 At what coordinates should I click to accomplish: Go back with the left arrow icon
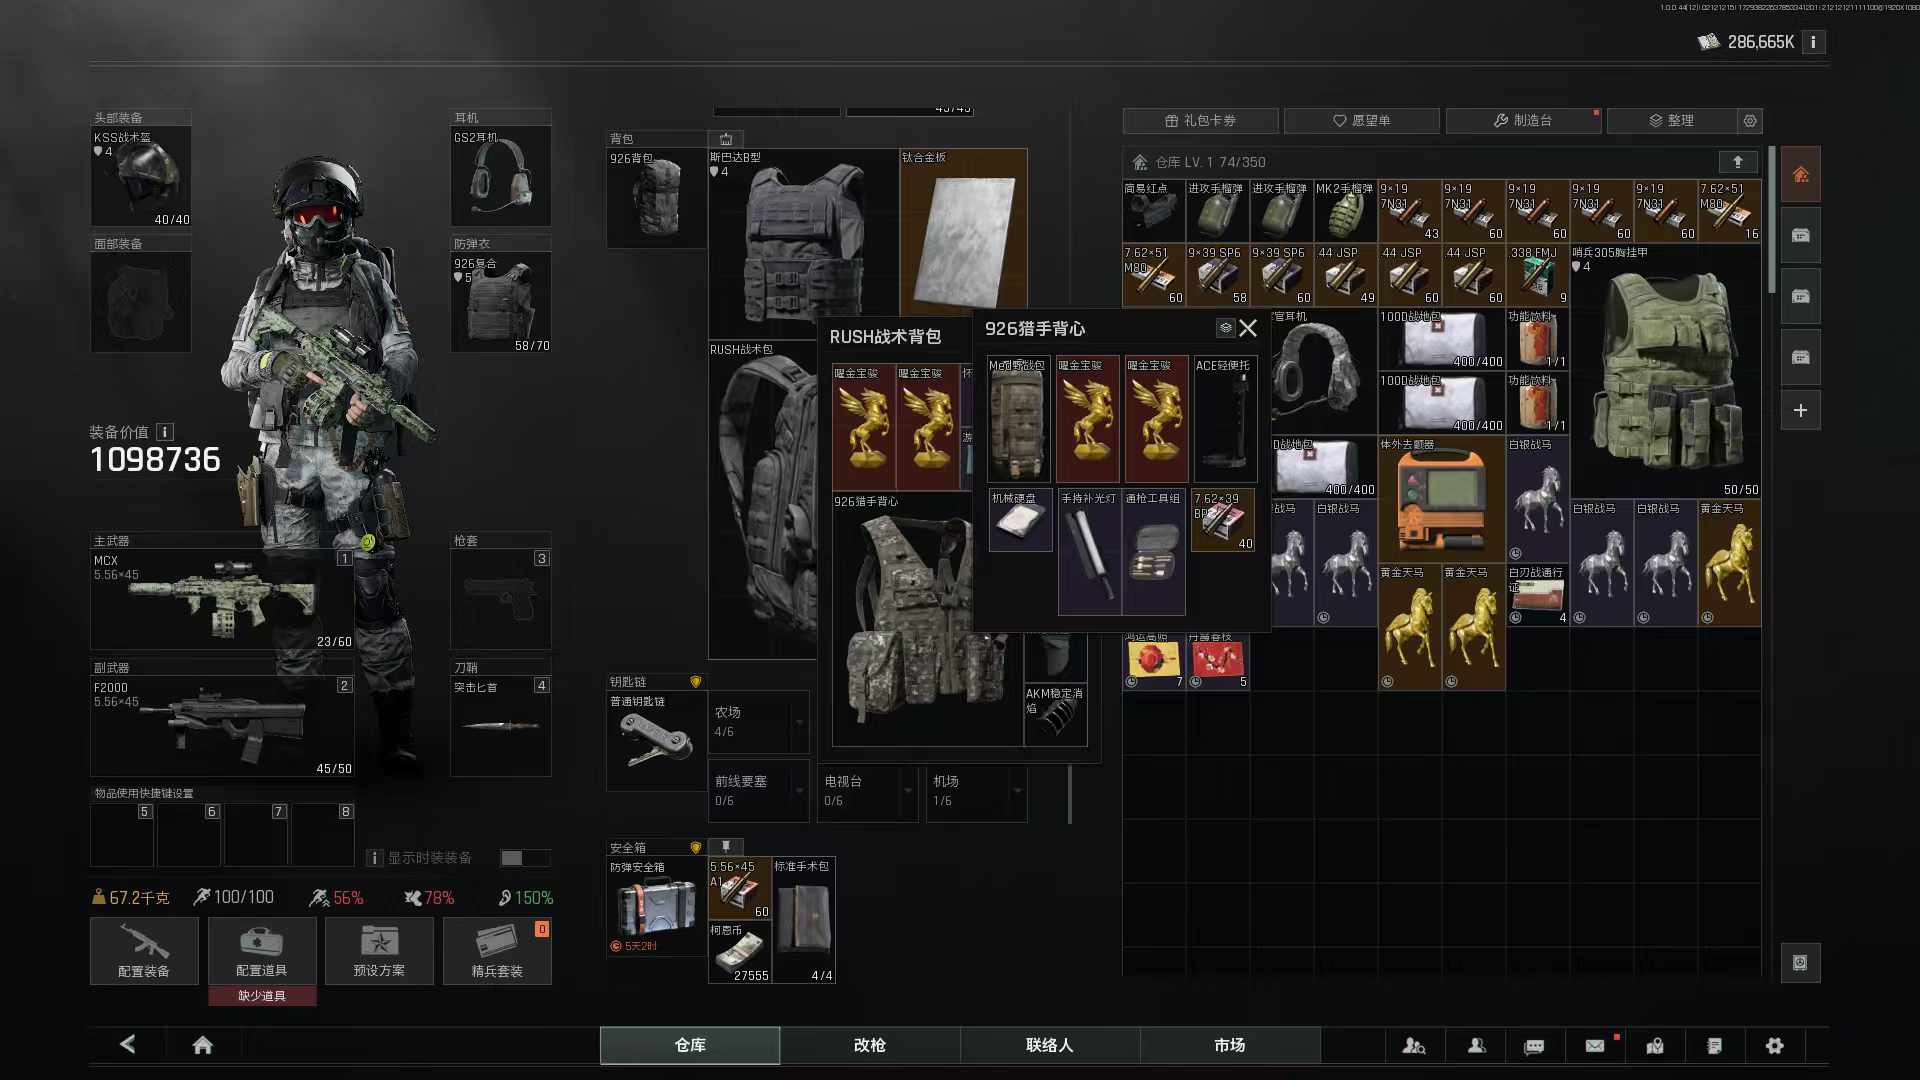pyautogui.click(x=128, y=1044)
